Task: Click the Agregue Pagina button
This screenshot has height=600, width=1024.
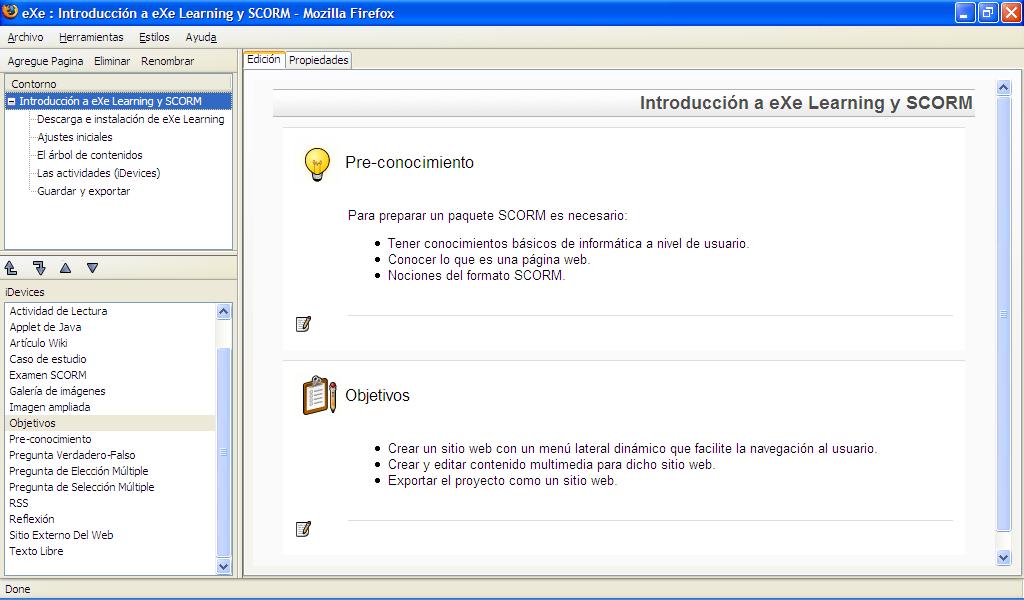Action: [x=46, y=61]
